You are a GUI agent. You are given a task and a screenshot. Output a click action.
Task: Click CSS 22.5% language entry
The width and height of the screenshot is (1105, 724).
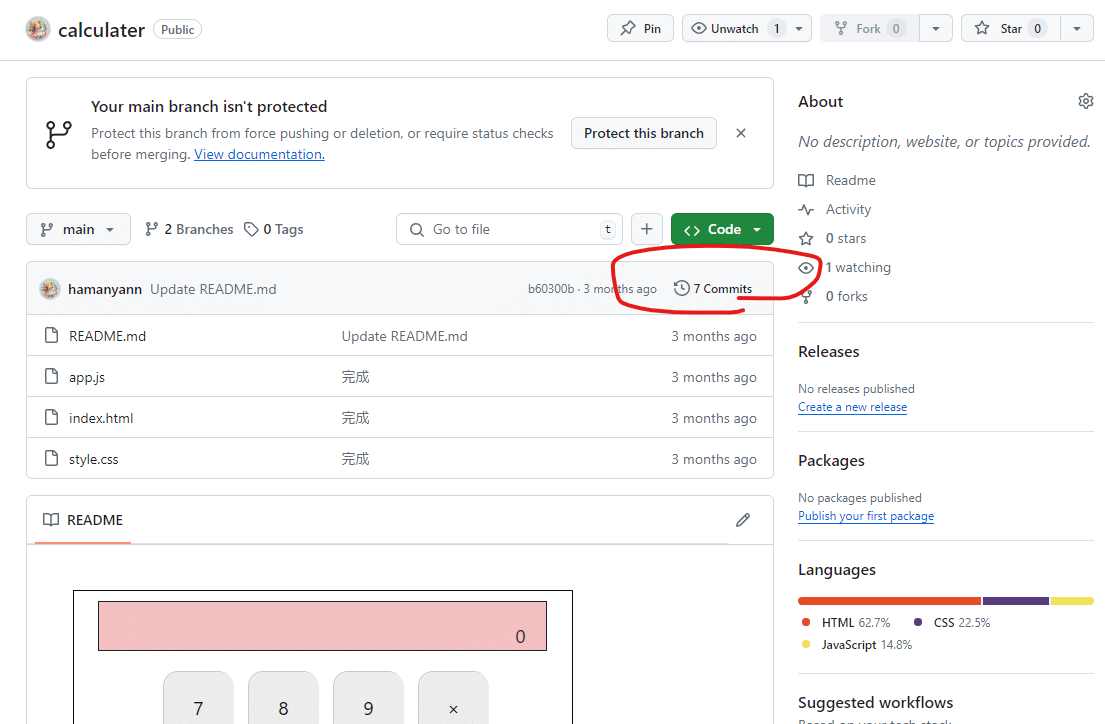point(952,622)
